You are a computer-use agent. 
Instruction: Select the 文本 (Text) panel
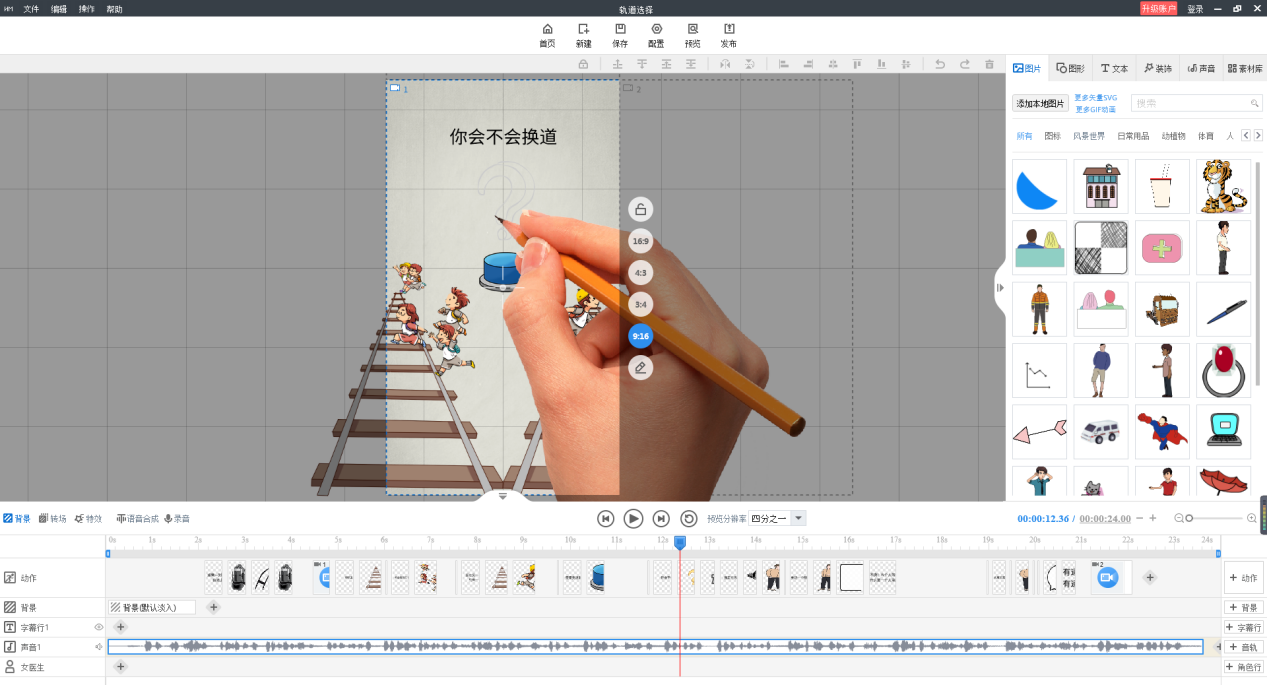(1113, 68)
